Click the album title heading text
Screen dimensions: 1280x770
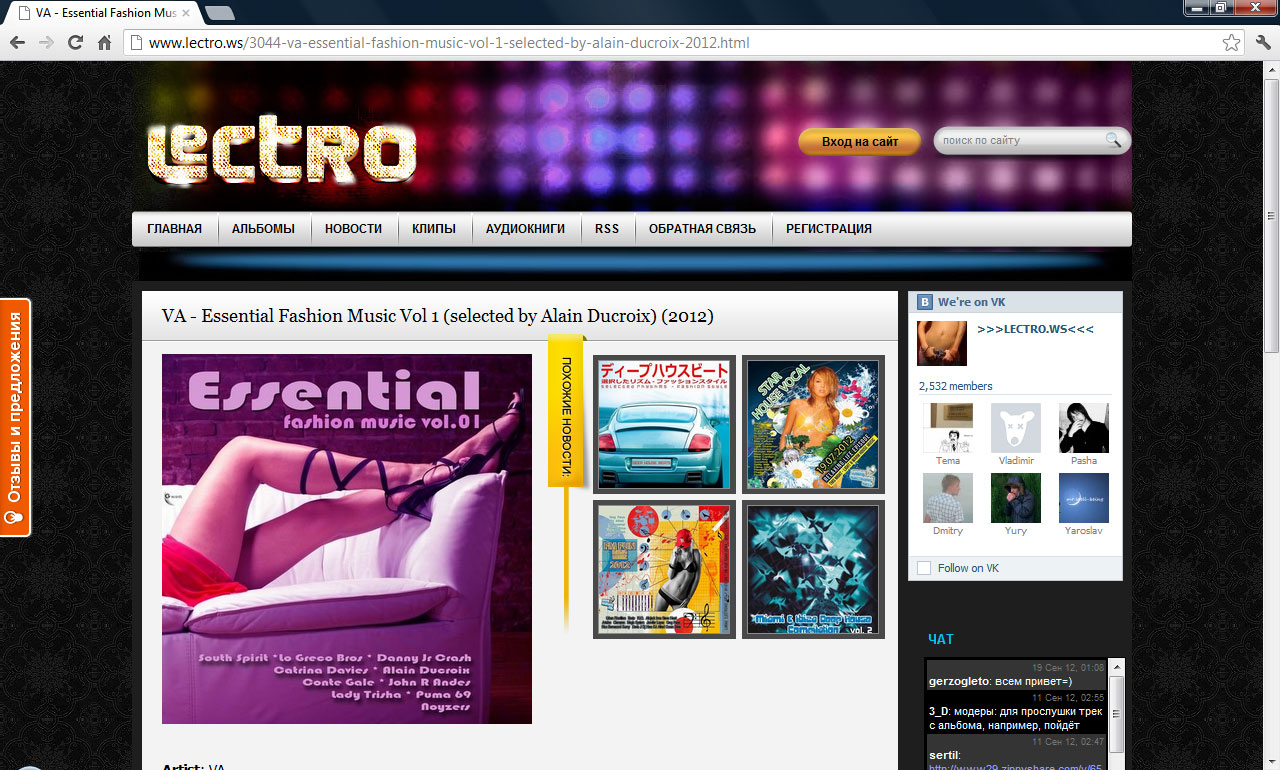point(438,316)
